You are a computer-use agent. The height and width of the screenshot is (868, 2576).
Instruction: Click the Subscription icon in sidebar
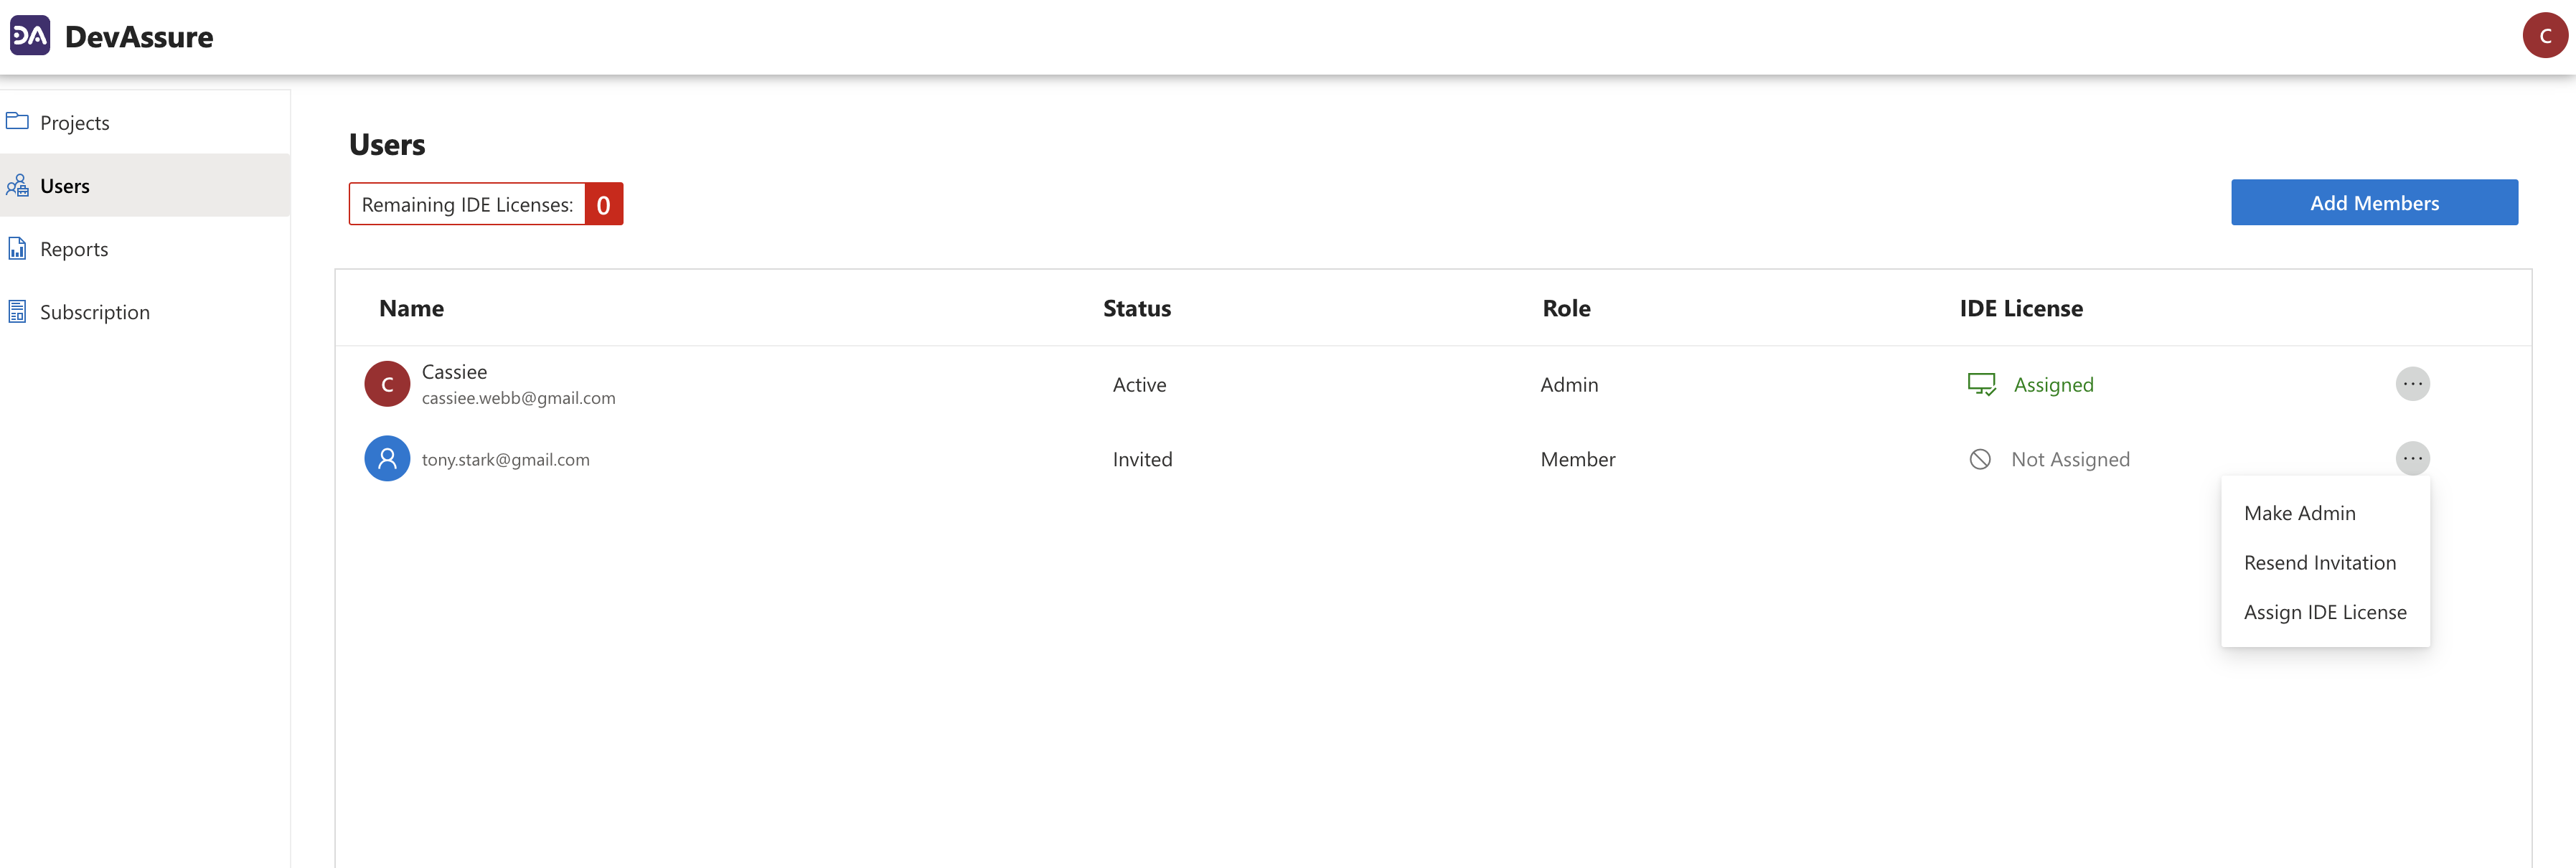[17, 312]
